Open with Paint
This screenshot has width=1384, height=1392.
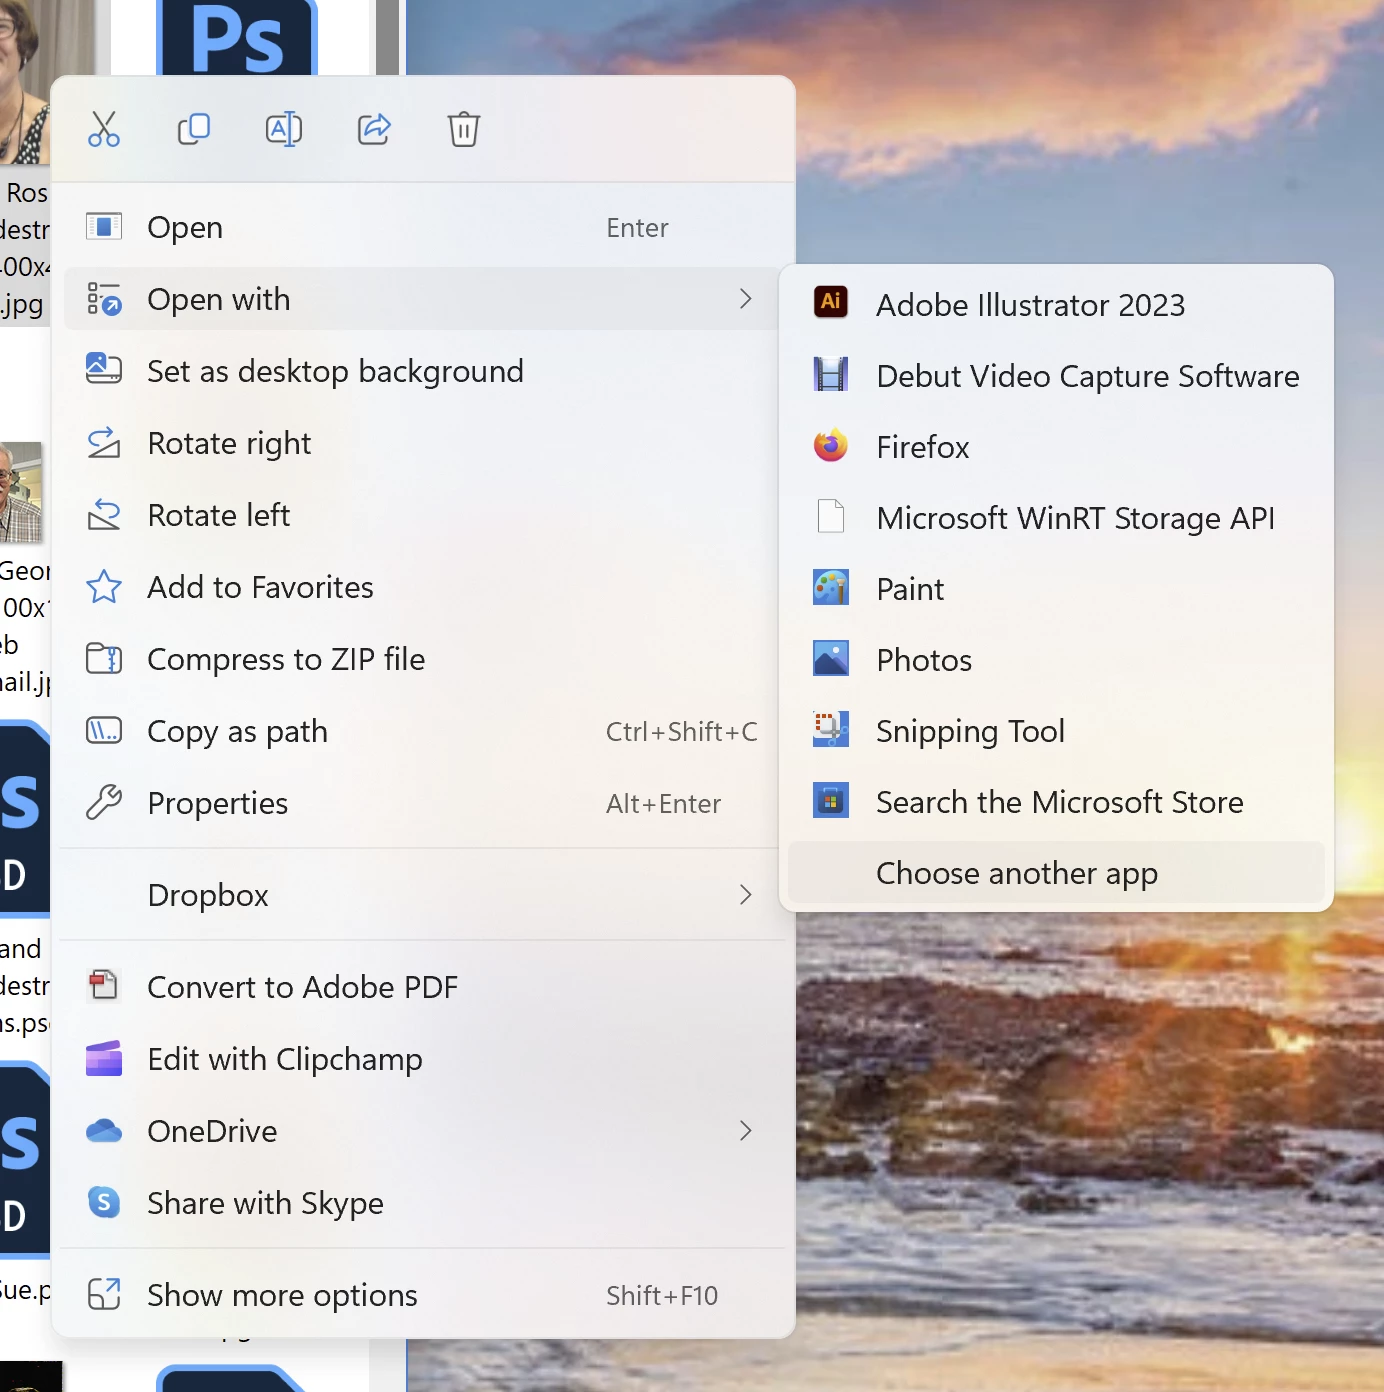tap(1056, 588)
